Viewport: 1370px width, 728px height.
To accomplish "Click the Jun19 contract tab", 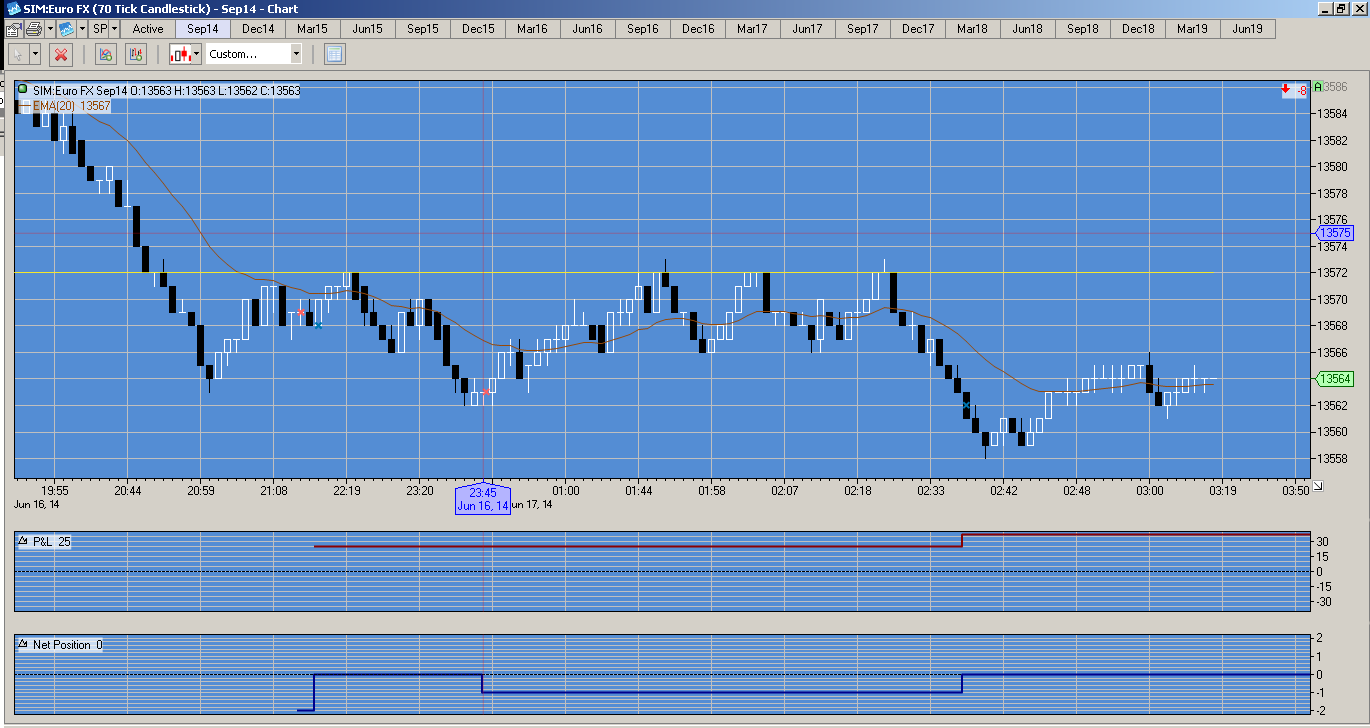I will (1248, 29).
